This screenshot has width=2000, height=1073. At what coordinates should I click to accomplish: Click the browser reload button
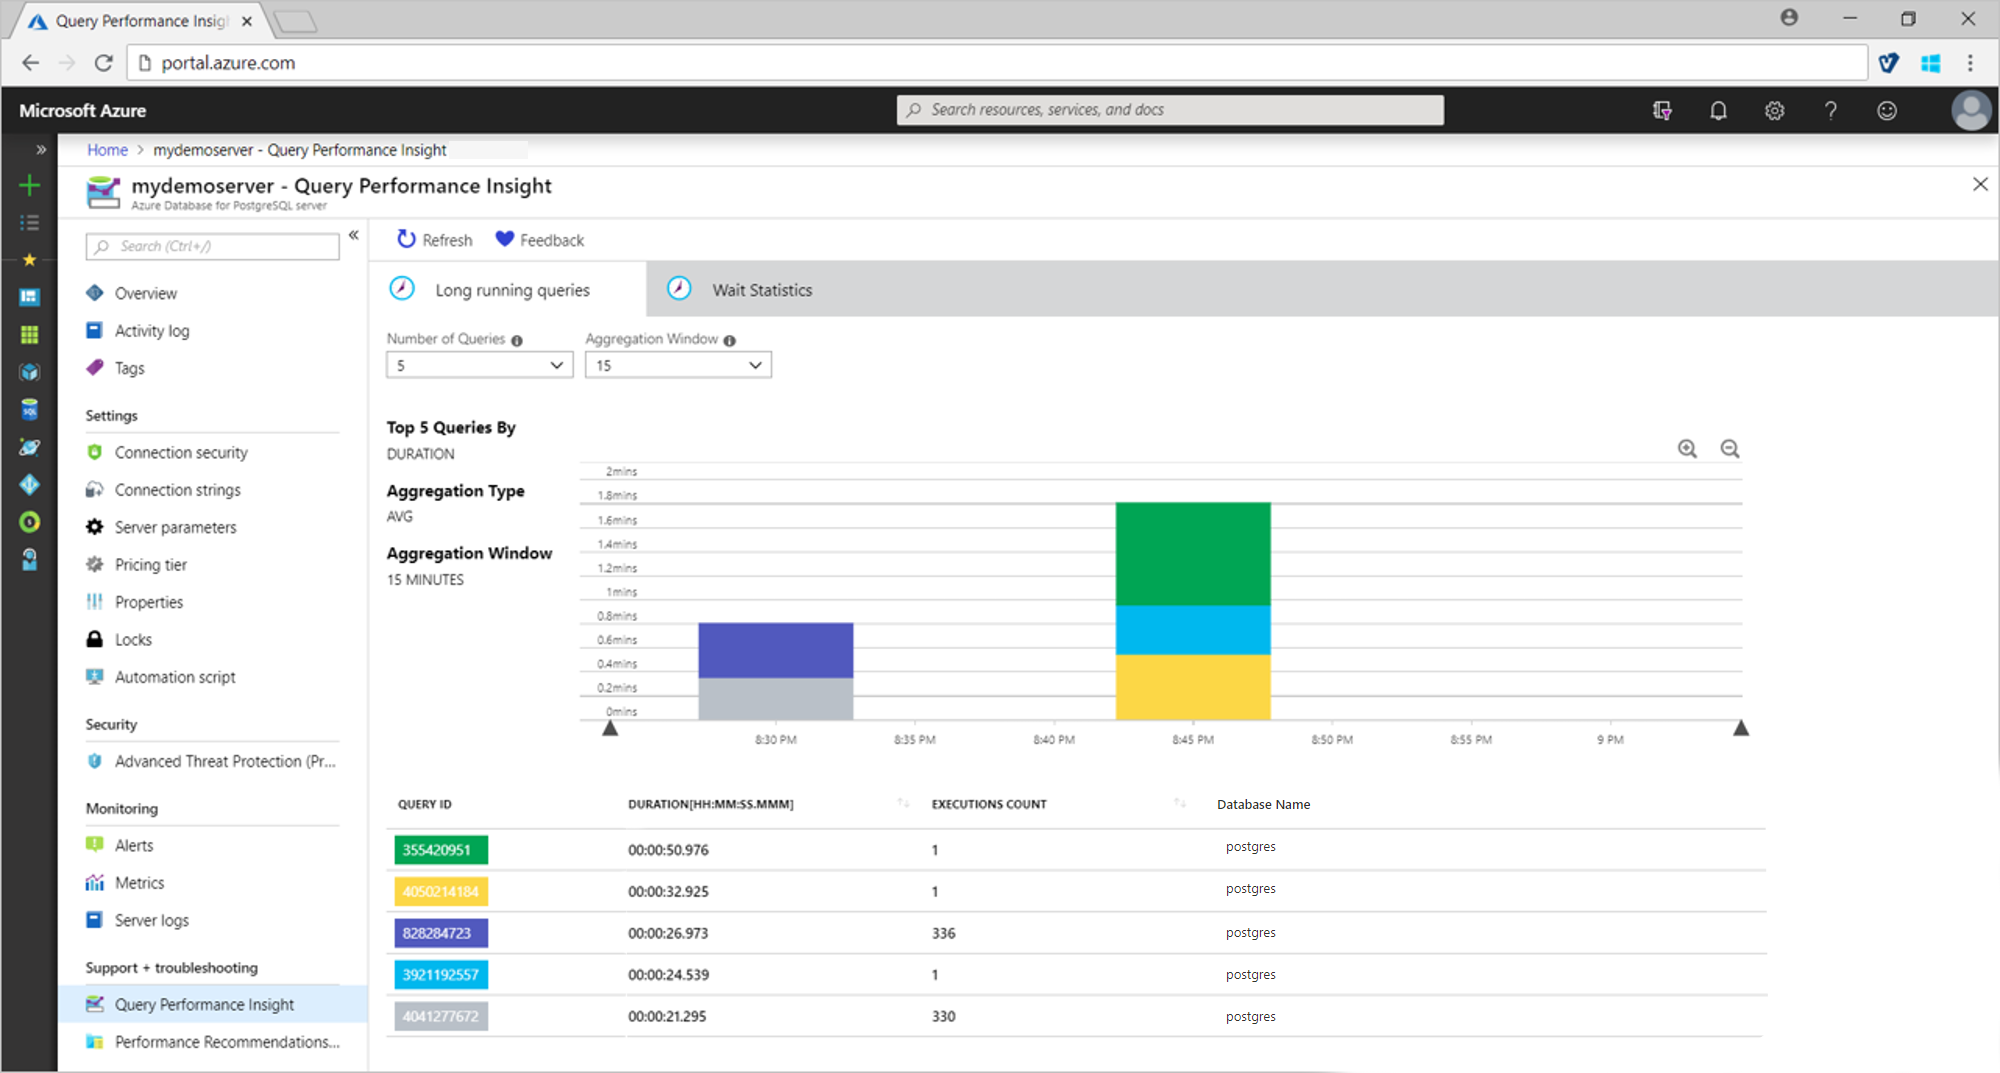[103, 63]
